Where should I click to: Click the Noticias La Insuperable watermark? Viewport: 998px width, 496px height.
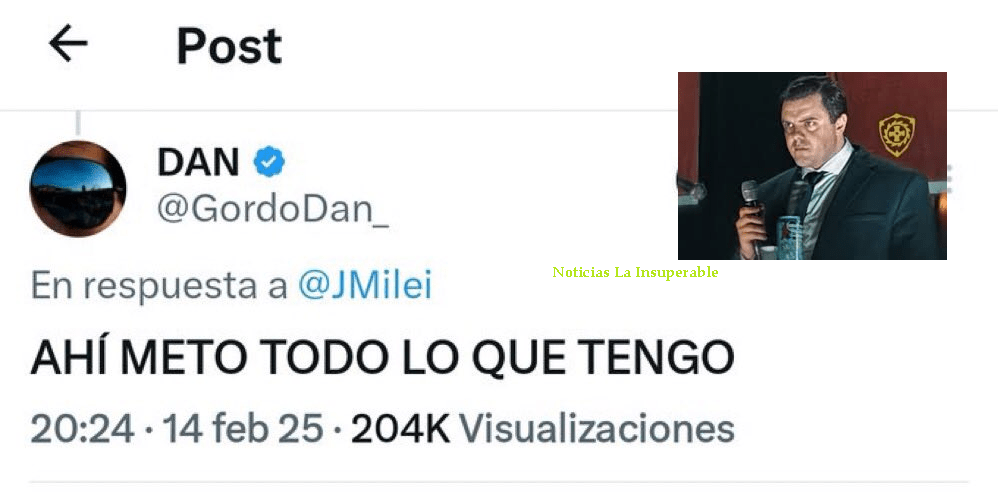(x=635, y=273)
